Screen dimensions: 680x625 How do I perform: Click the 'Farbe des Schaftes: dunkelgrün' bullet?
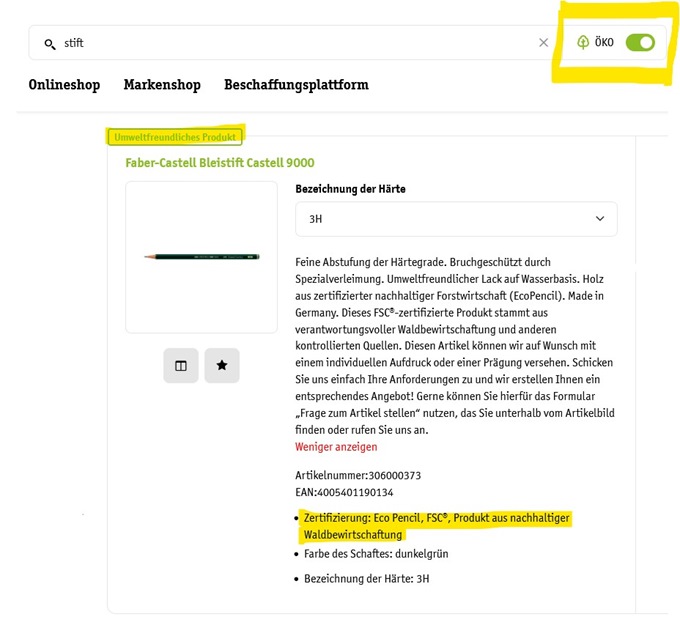[376, 554]
